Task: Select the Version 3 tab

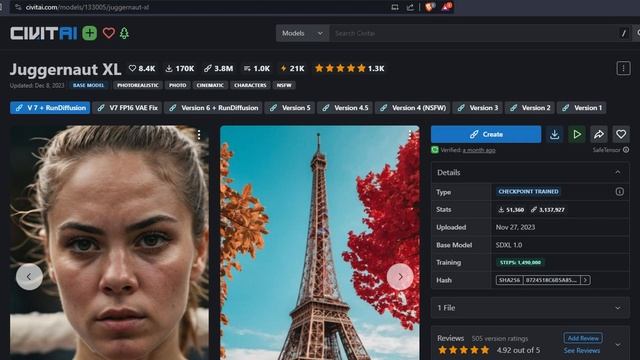Action: (x=478, y=108)
